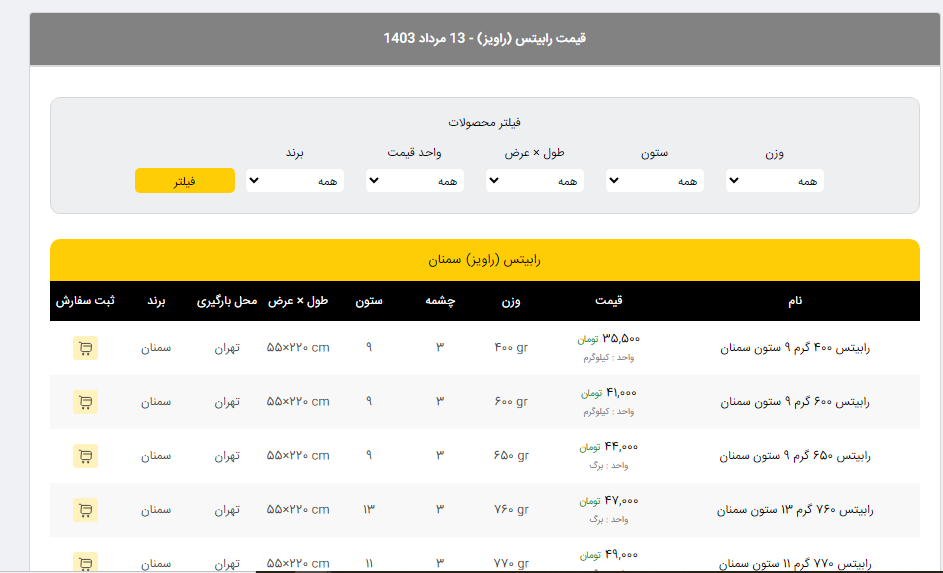The height and width of the screenshot is (573, 943).
Task: Select product name رابیتس ۴۰۰ گرم ۹ ستون سمنان
Action: [x=795, y=348]
